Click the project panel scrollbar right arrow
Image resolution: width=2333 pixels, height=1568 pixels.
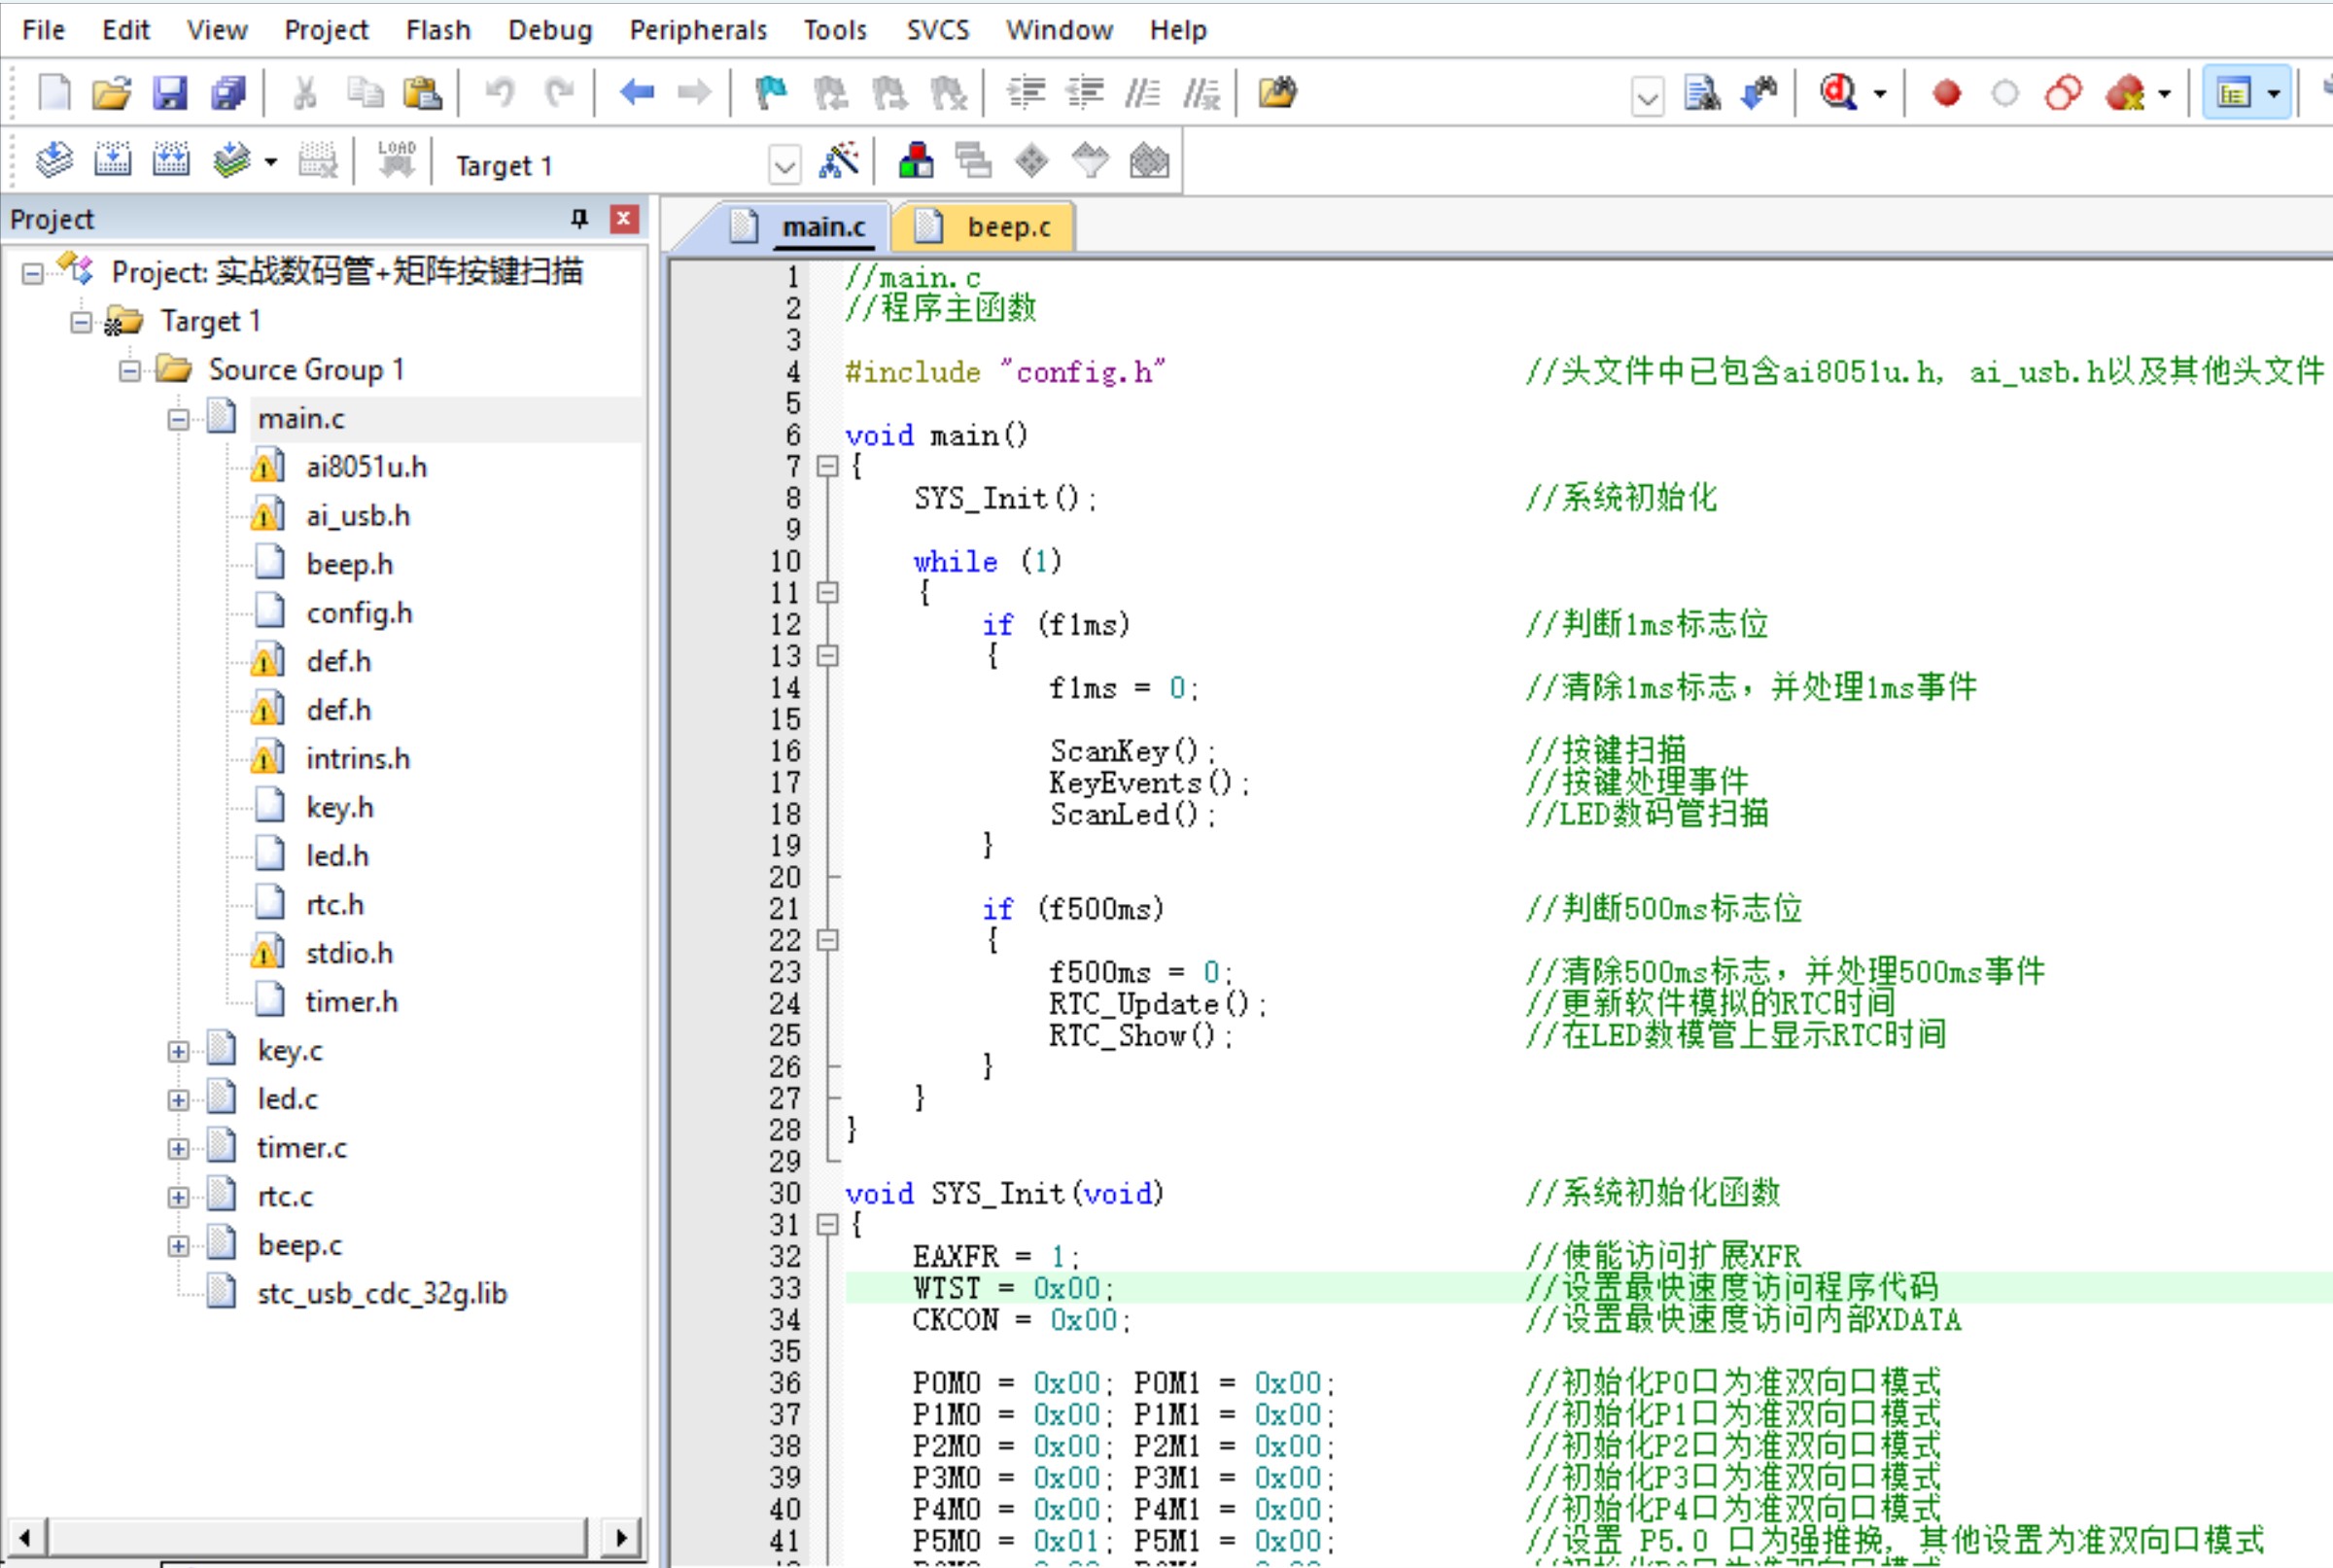(x=620, y=1537)
